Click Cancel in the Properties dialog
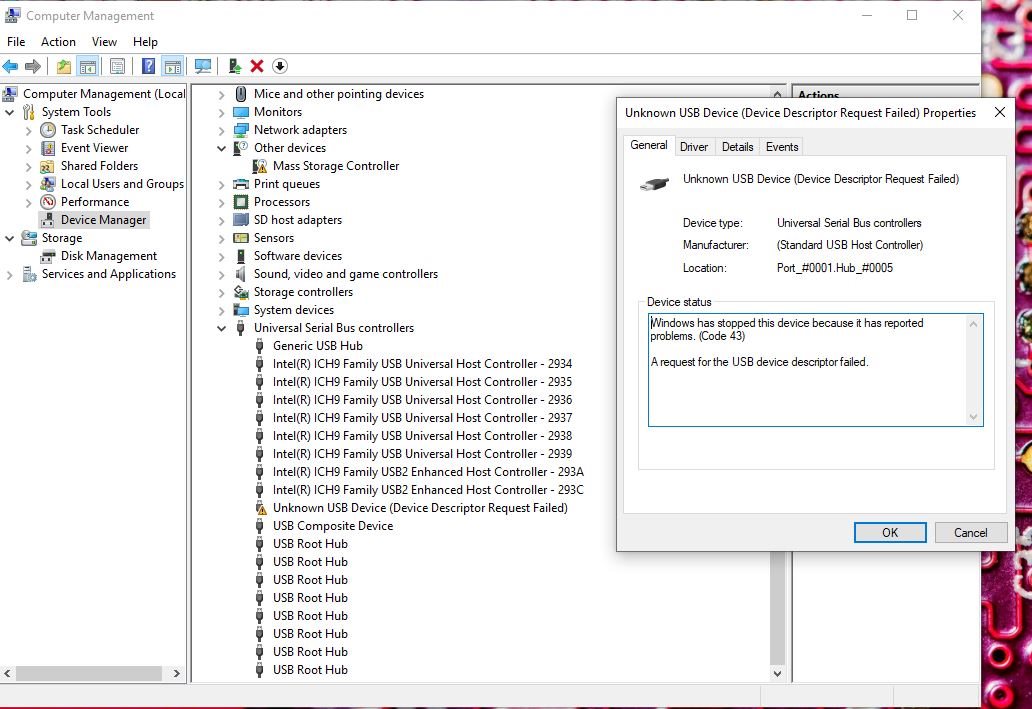The width and height of the screenshot is (1032, 709). [971, 533]
